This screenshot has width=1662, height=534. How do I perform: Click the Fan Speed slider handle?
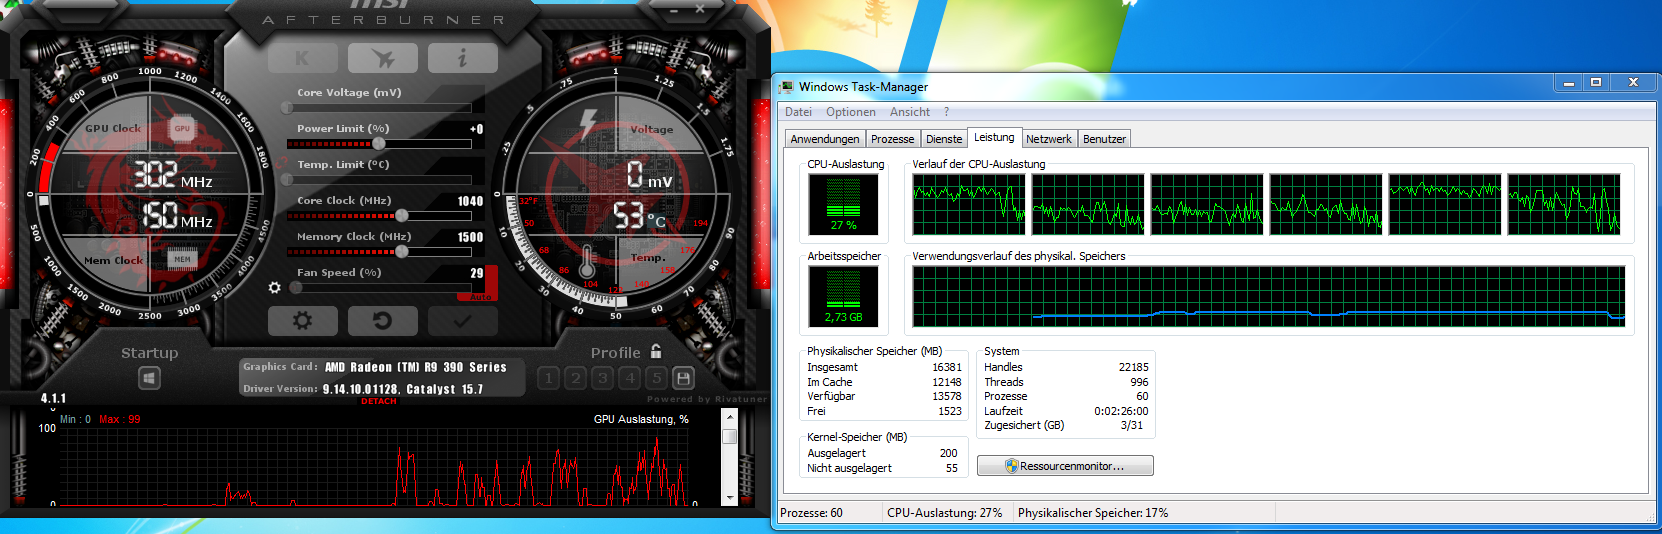click(296, 287)
